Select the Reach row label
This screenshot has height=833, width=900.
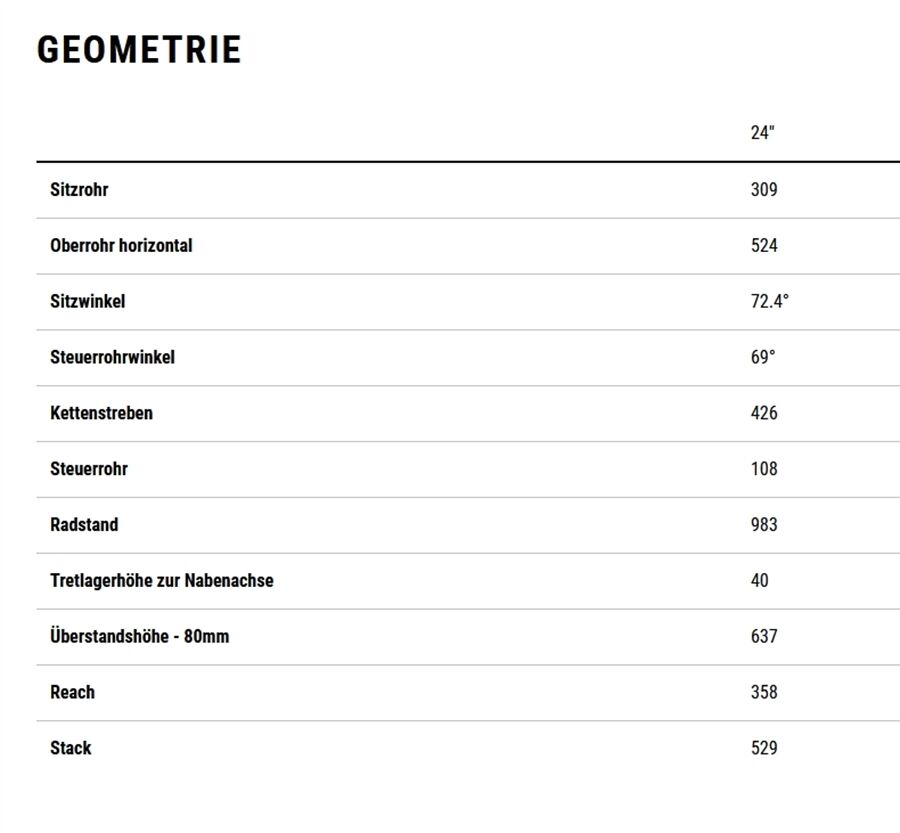click(72, 692)
